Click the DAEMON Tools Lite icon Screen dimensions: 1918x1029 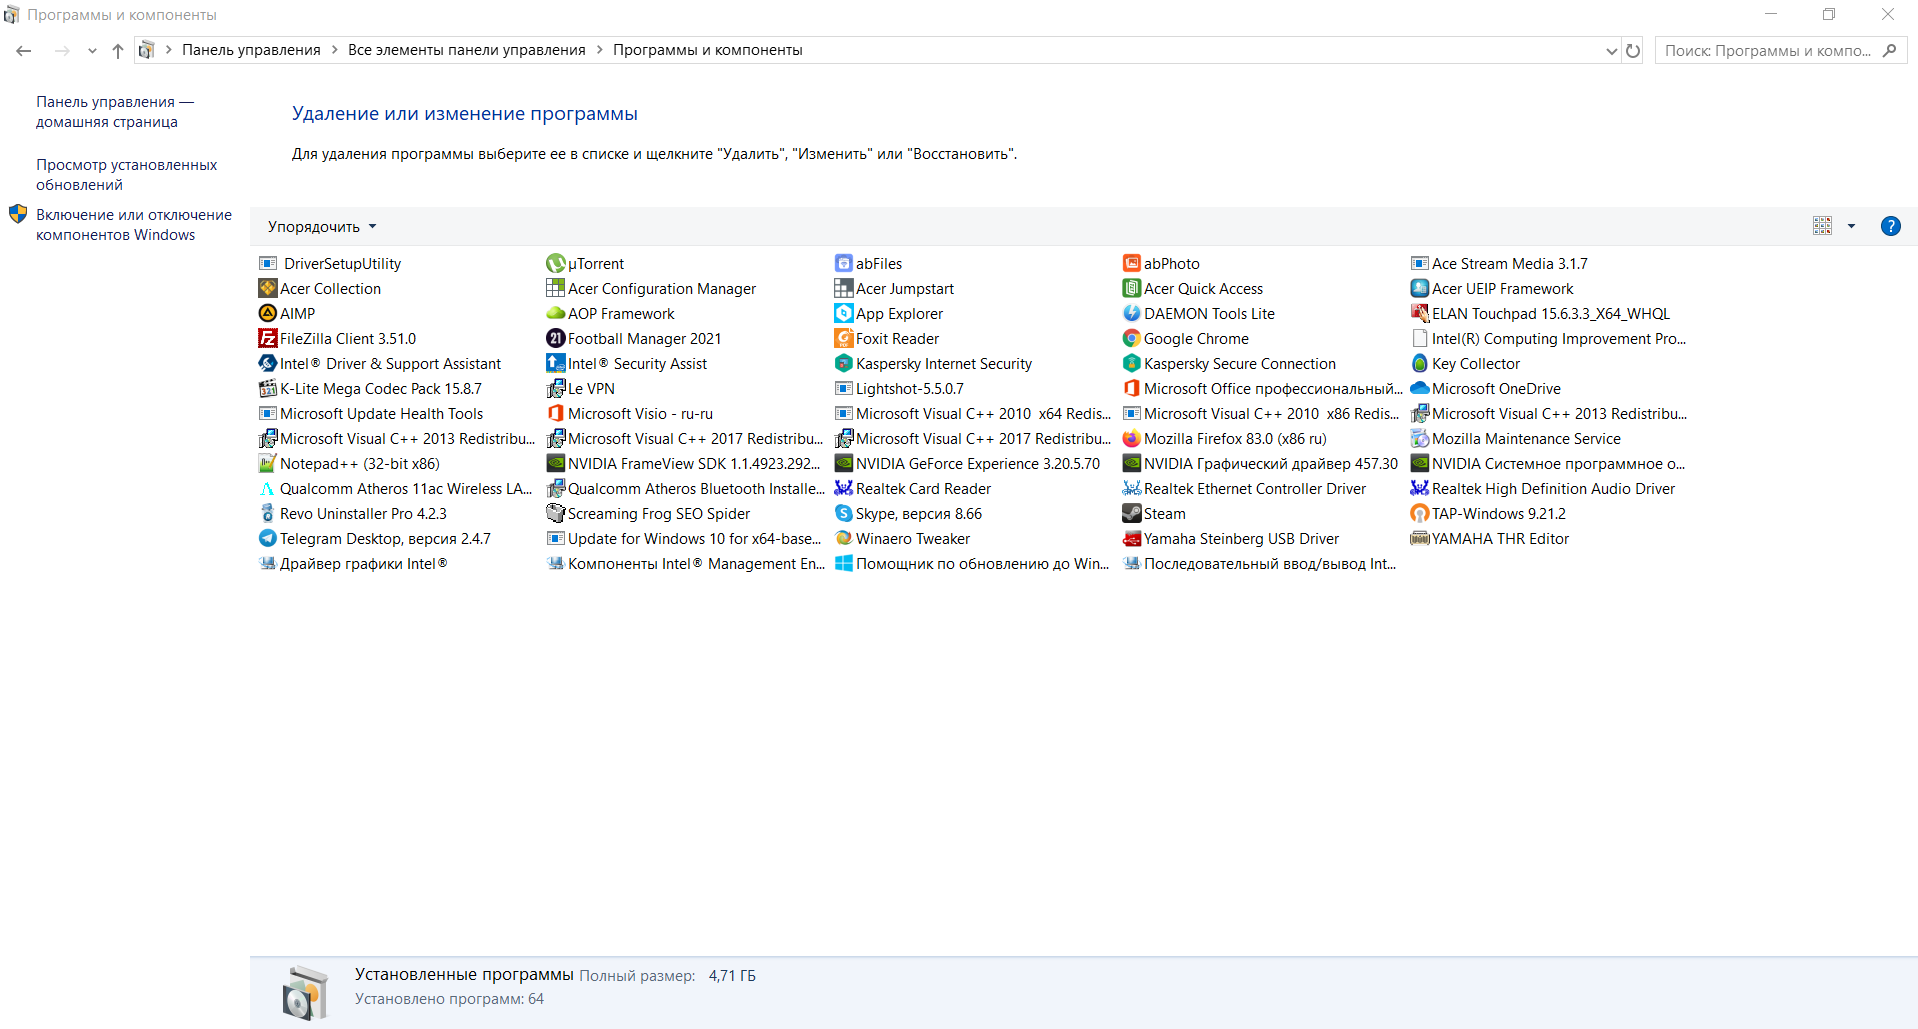1132,314
